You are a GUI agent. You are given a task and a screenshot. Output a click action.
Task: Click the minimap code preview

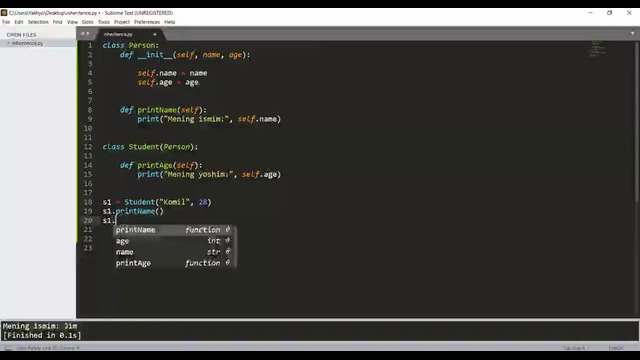598,48
